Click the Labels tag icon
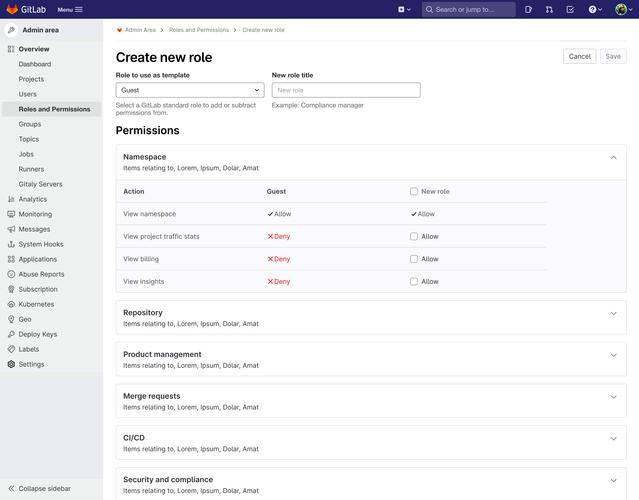The image size is (639, 500). pyautogui.click(x=11, y=349)
